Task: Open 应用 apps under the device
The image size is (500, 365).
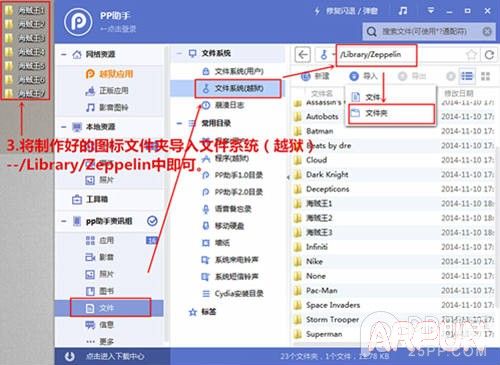Action: coord(100,240)
